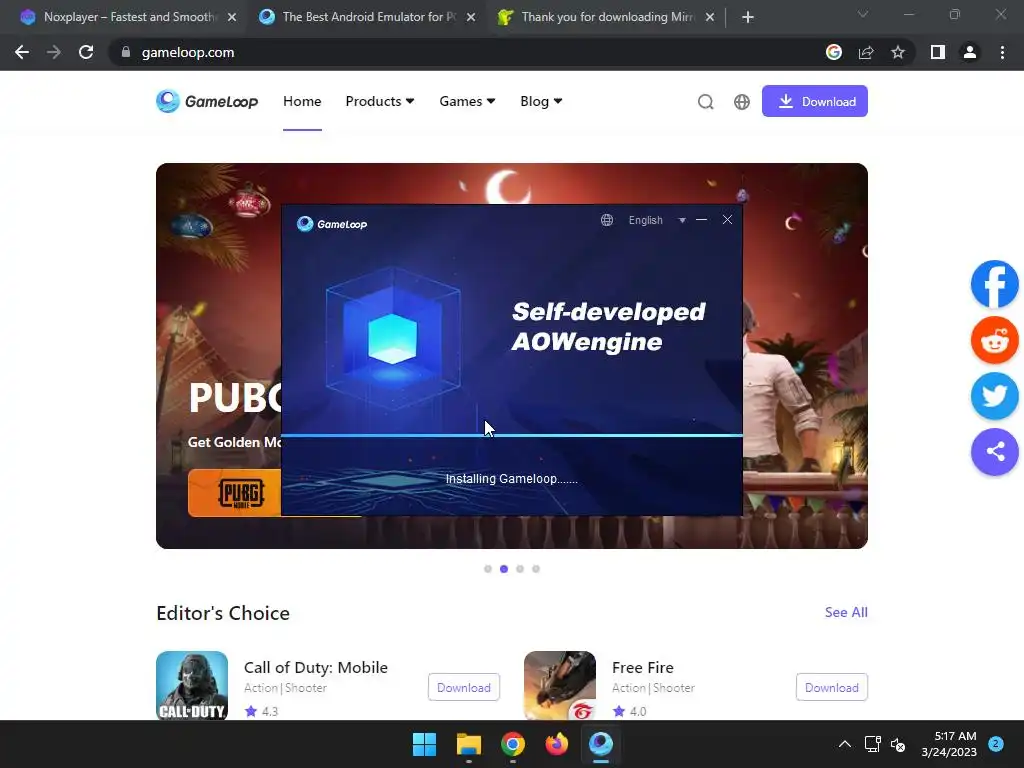Expand the Products dropdown menu
Screen dimensions: 1024x768
pyautogui.click(x=379, y=101)
